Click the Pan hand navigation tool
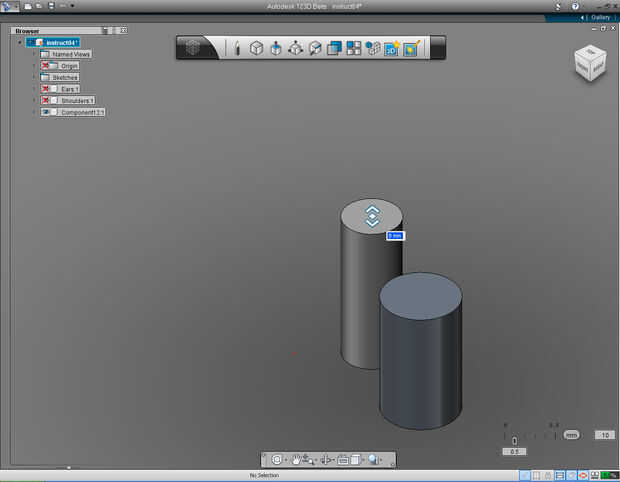 [x=297, y=460]
